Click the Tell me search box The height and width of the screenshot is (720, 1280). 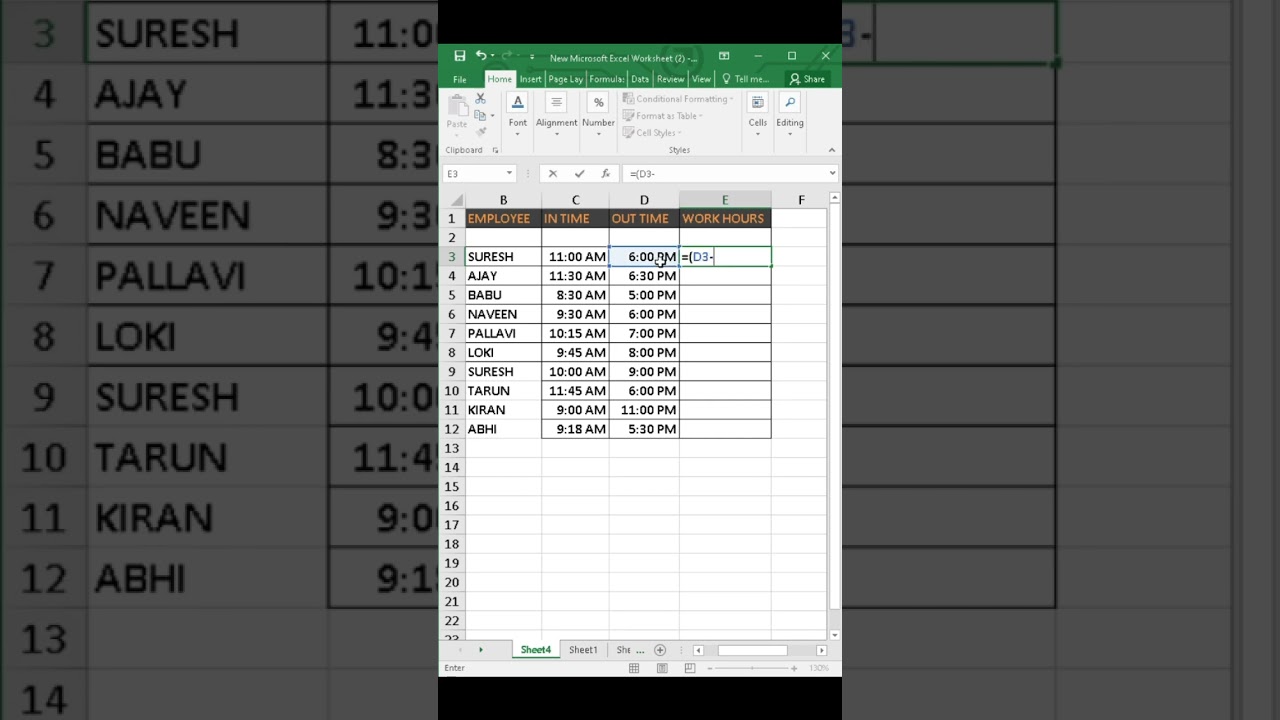(x=747, y=79)
